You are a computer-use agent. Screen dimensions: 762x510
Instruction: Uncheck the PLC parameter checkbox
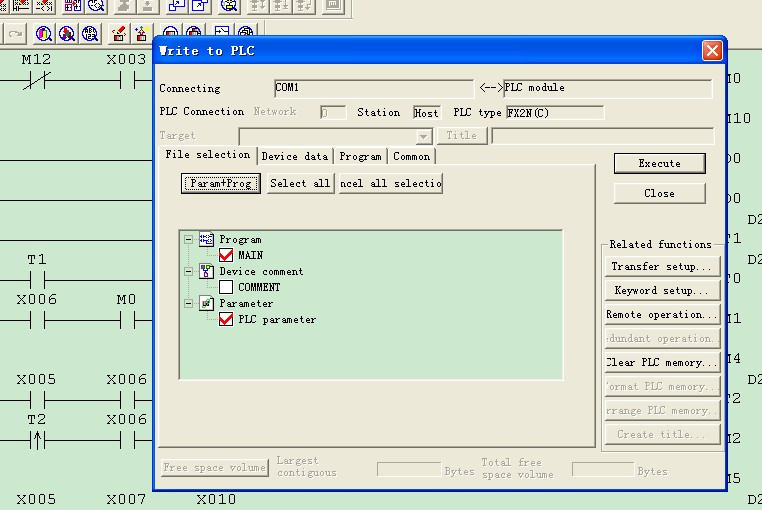[226, 319]
